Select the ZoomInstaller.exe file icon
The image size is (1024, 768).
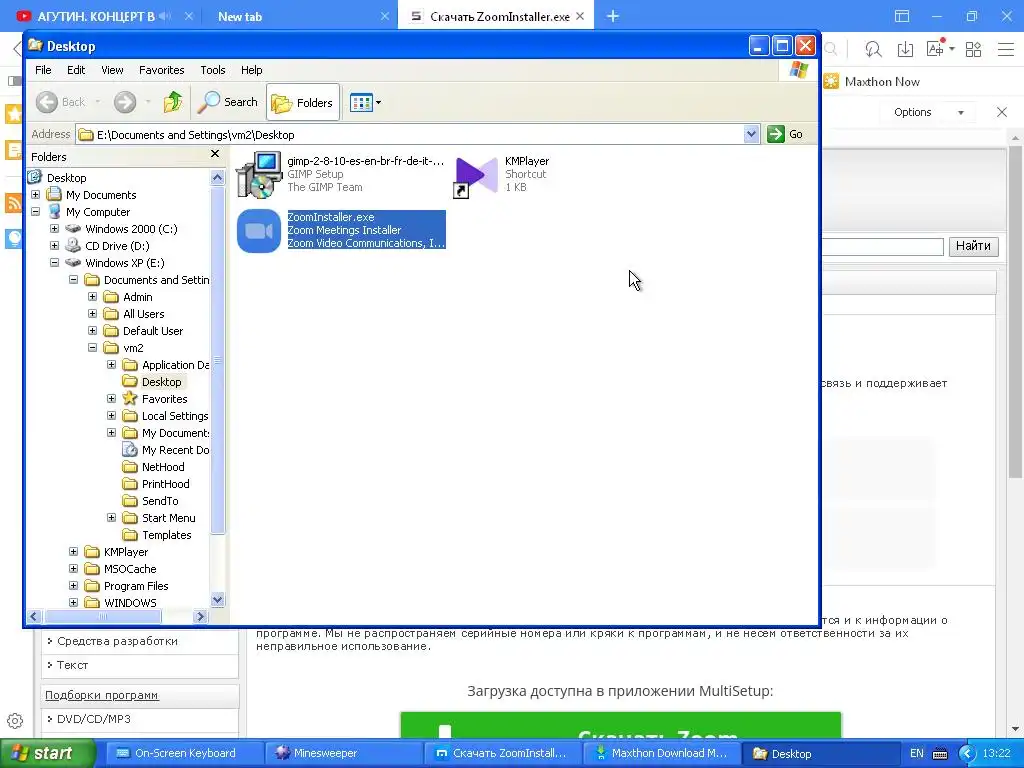259,231
